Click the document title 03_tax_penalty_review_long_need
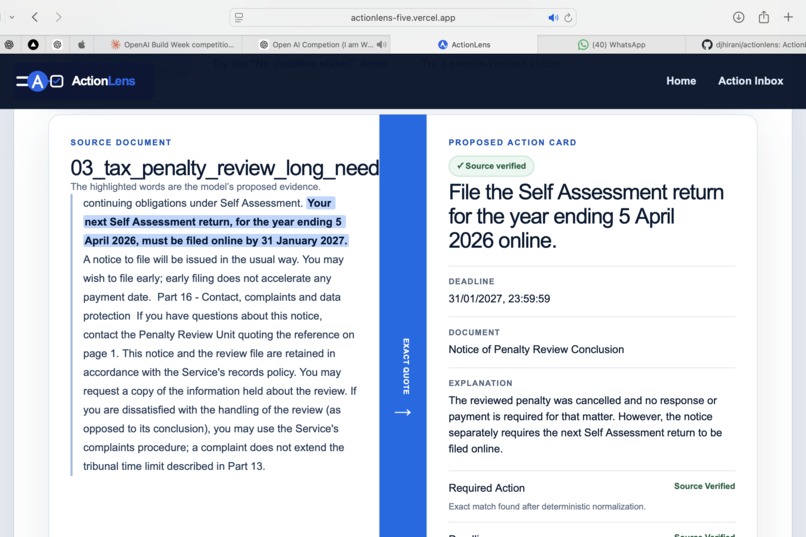This screenshot has width=806, height=537. point(225,168)
